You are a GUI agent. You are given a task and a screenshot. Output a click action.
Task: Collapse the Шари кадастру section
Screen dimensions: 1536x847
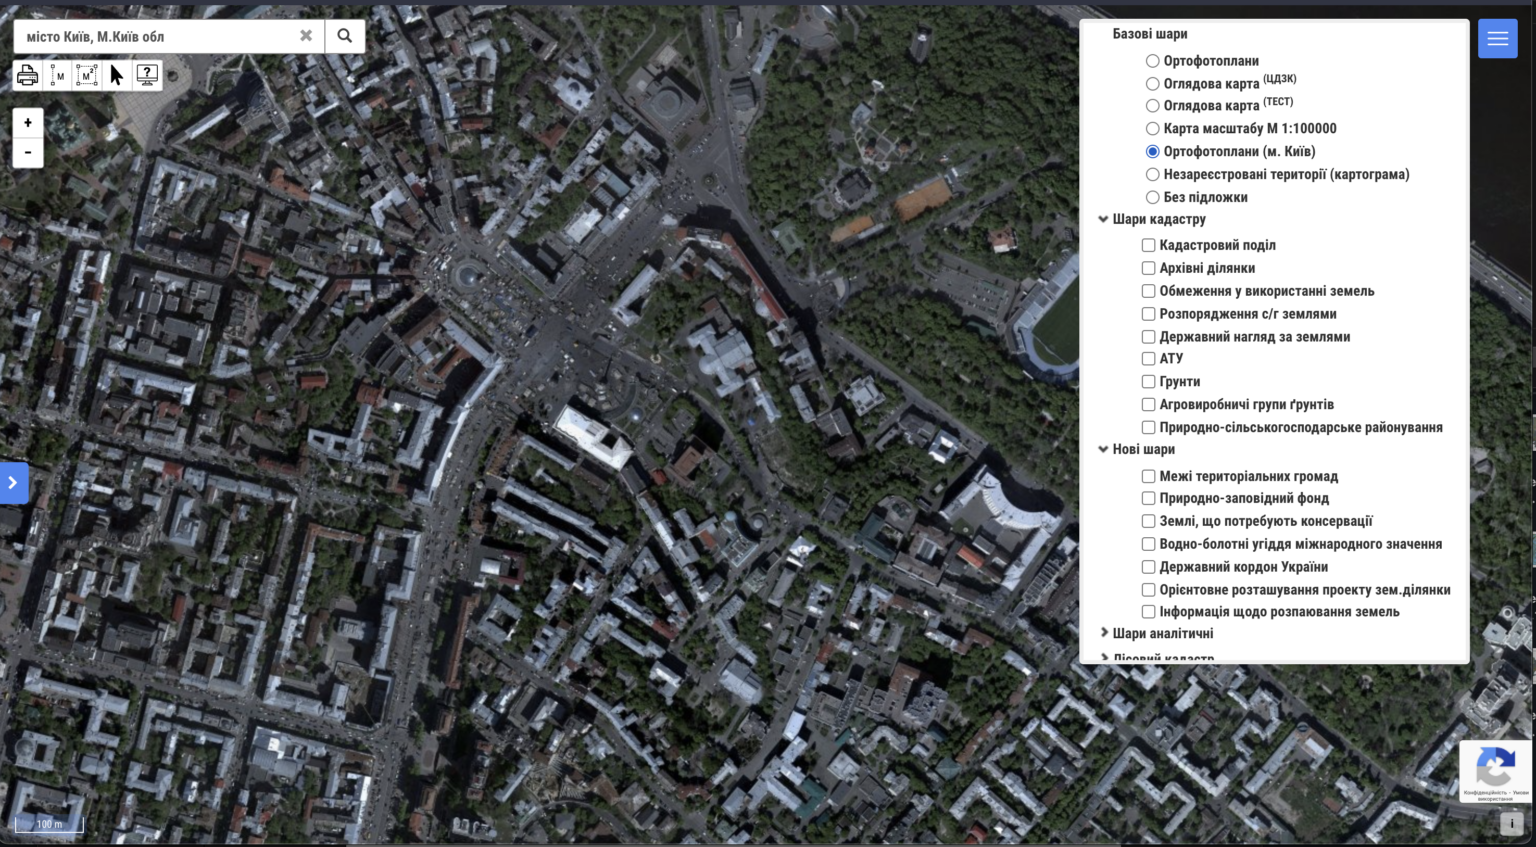pyautogui.click(x=1103, y=219)
